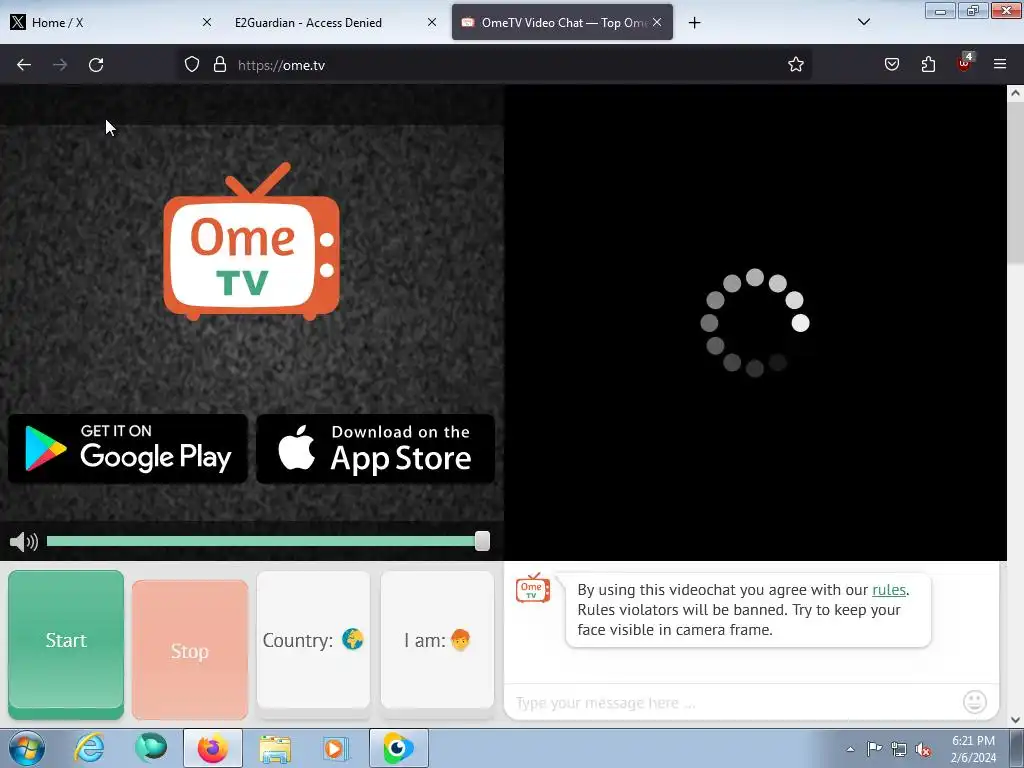The image size is (1024, 768).
Task: Expand the list all tabs chevron
Action: click(x=863, y=22)
